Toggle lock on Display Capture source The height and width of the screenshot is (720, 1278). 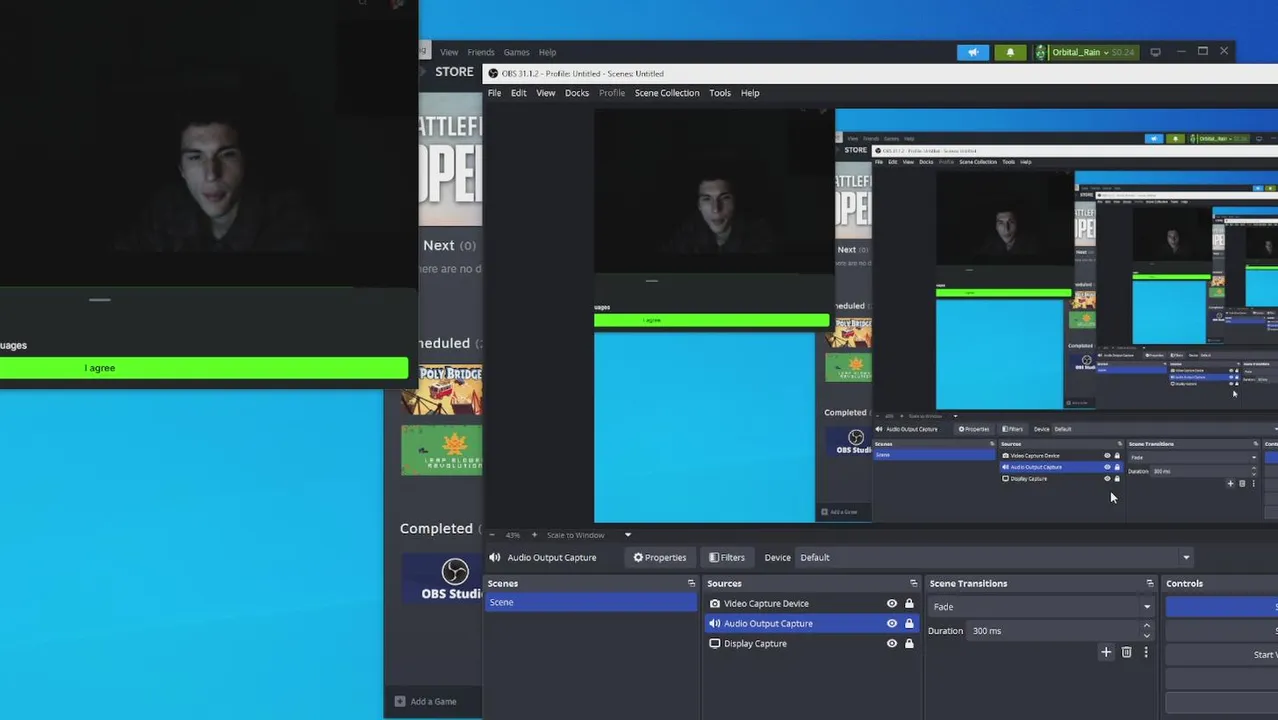click(909, 644)
